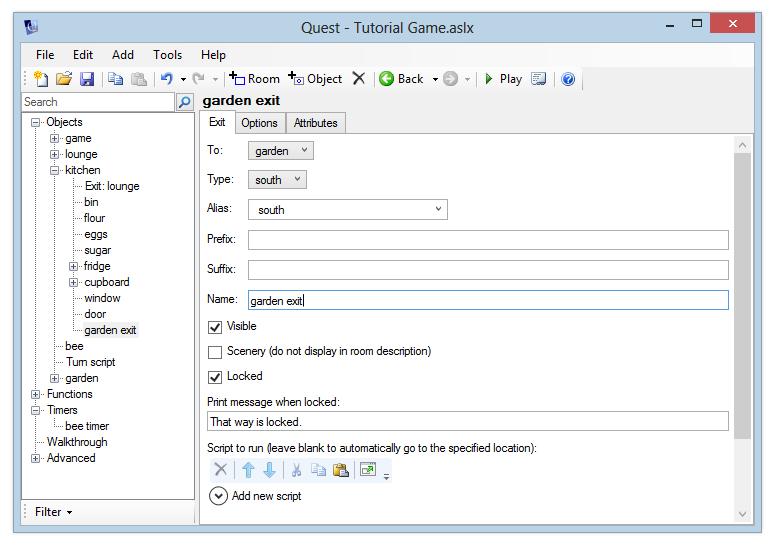The image size is (775, 548).
Task: Open a game file with folder icon
Action: click(x=64, y=79)
